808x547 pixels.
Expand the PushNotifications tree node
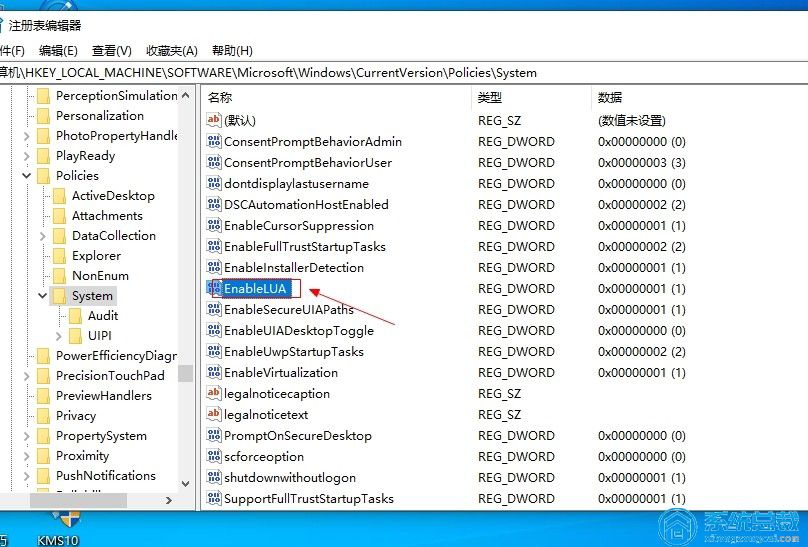tap(27, 476)
